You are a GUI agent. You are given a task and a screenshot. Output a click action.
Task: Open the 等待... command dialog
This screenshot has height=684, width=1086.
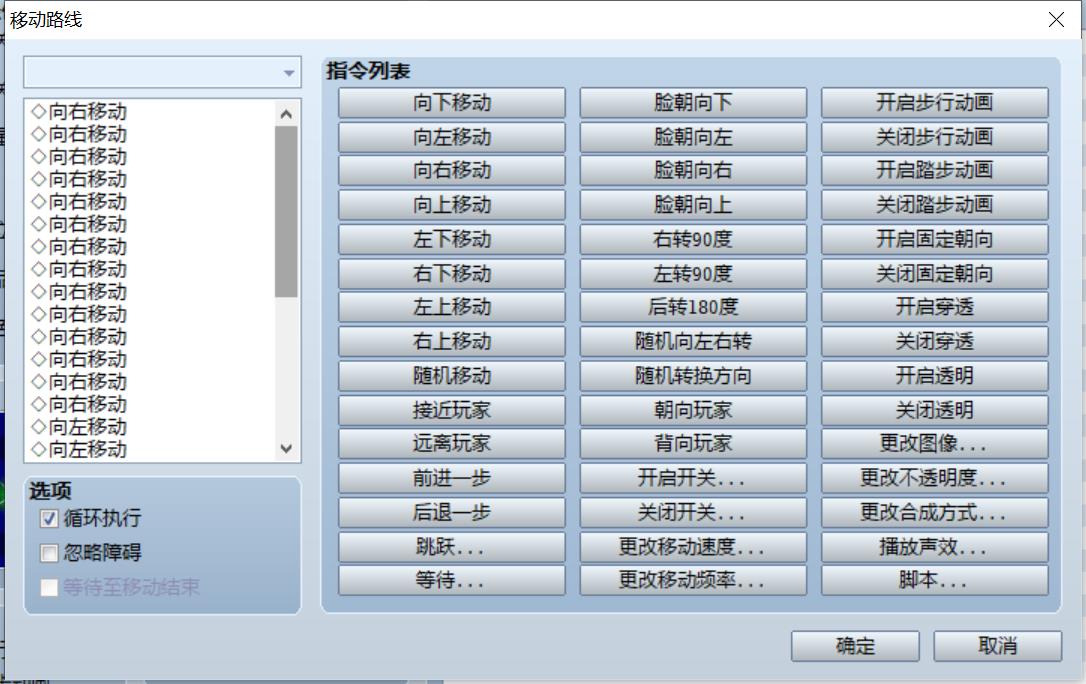tap(452, 580)
